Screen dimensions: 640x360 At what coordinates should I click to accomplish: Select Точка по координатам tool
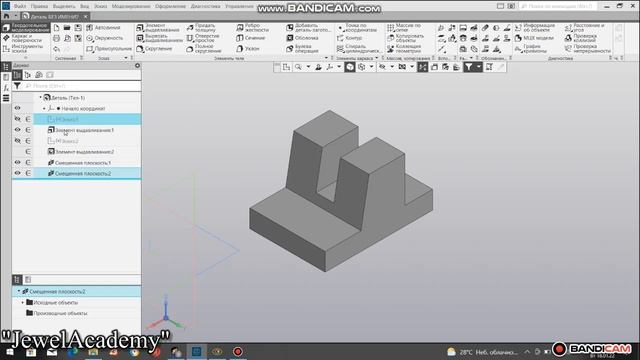(x=357, y=27)
